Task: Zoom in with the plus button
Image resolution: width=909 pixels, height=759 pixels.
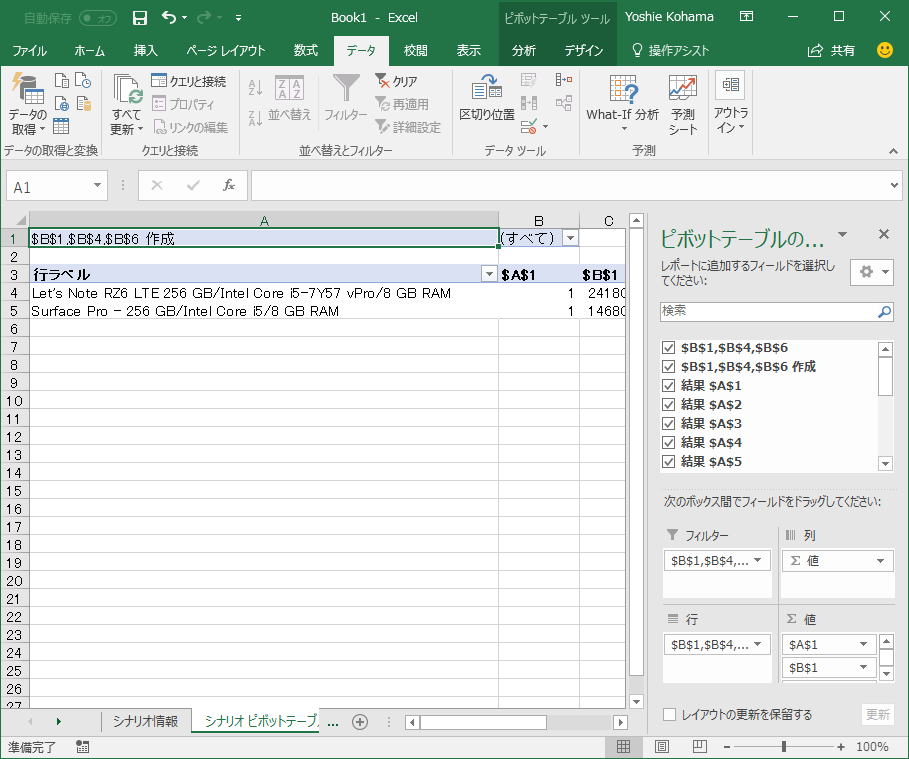Action: point(841,747)
